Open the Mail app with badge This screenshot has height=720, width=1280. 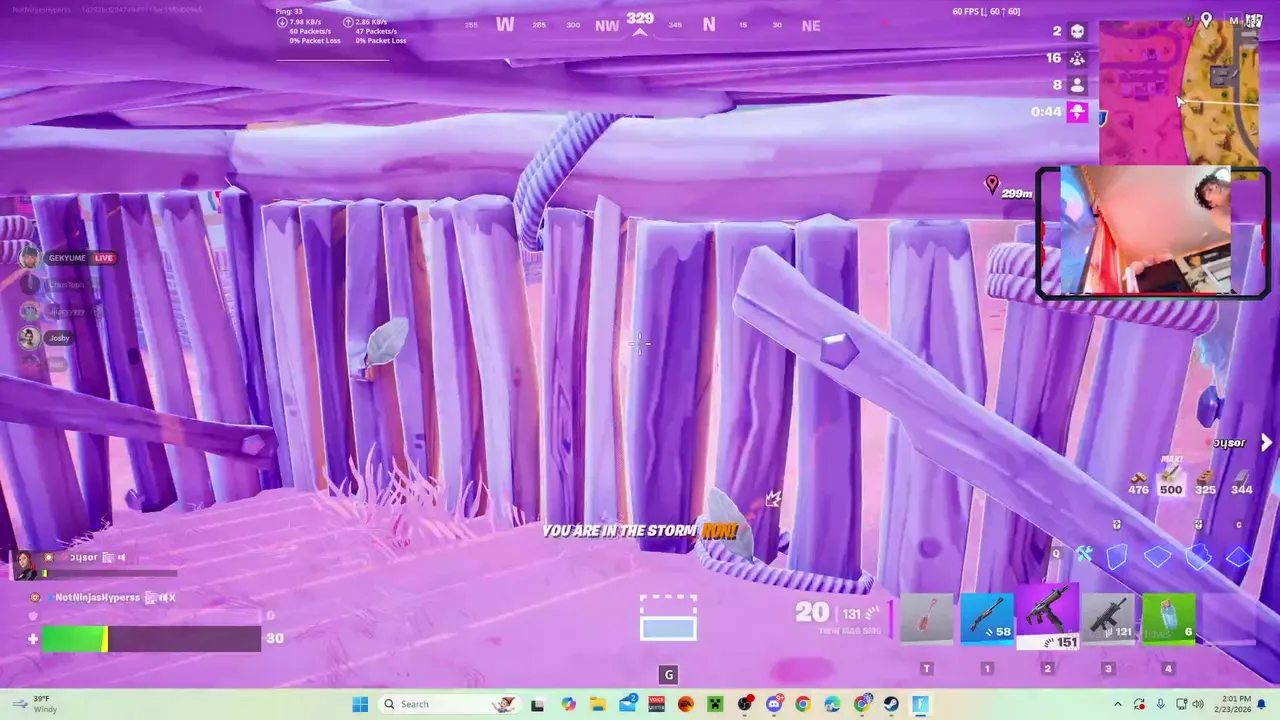tap(627, 704)
